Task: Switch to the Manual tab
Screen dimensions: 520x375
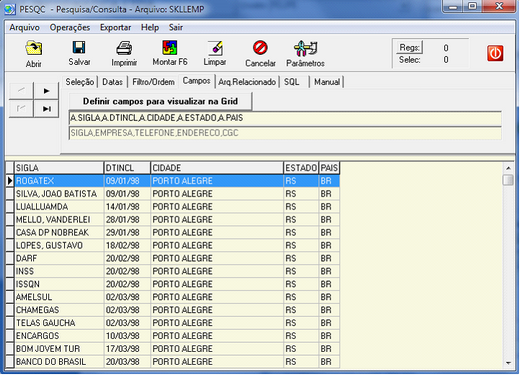Action: point(327,82)
